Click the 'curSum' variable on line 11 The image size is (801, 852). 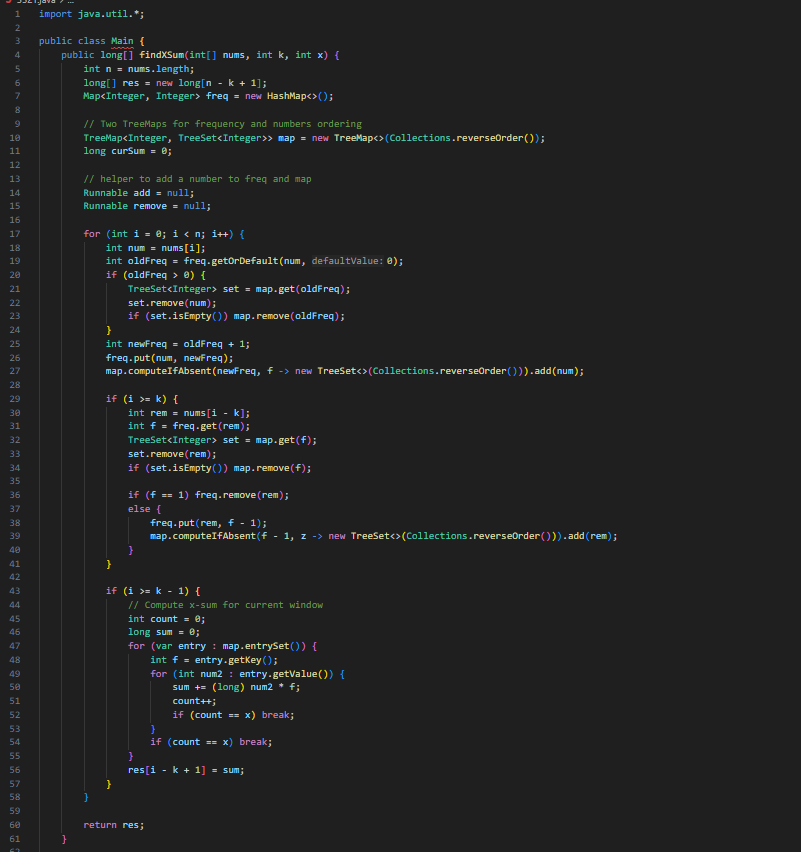pos(128,151)
